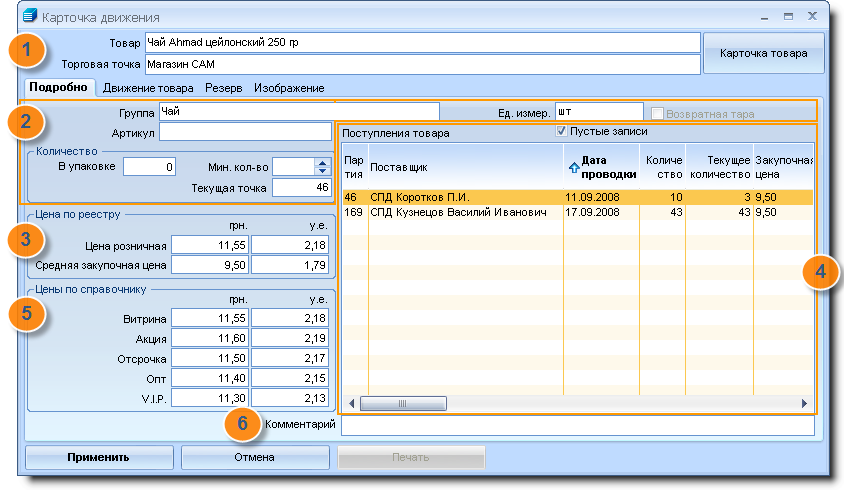The height and width of the screenshot is (490, 844).
Task: Increase Мин. кол-во with up arrow
Action: pos(322,163)
